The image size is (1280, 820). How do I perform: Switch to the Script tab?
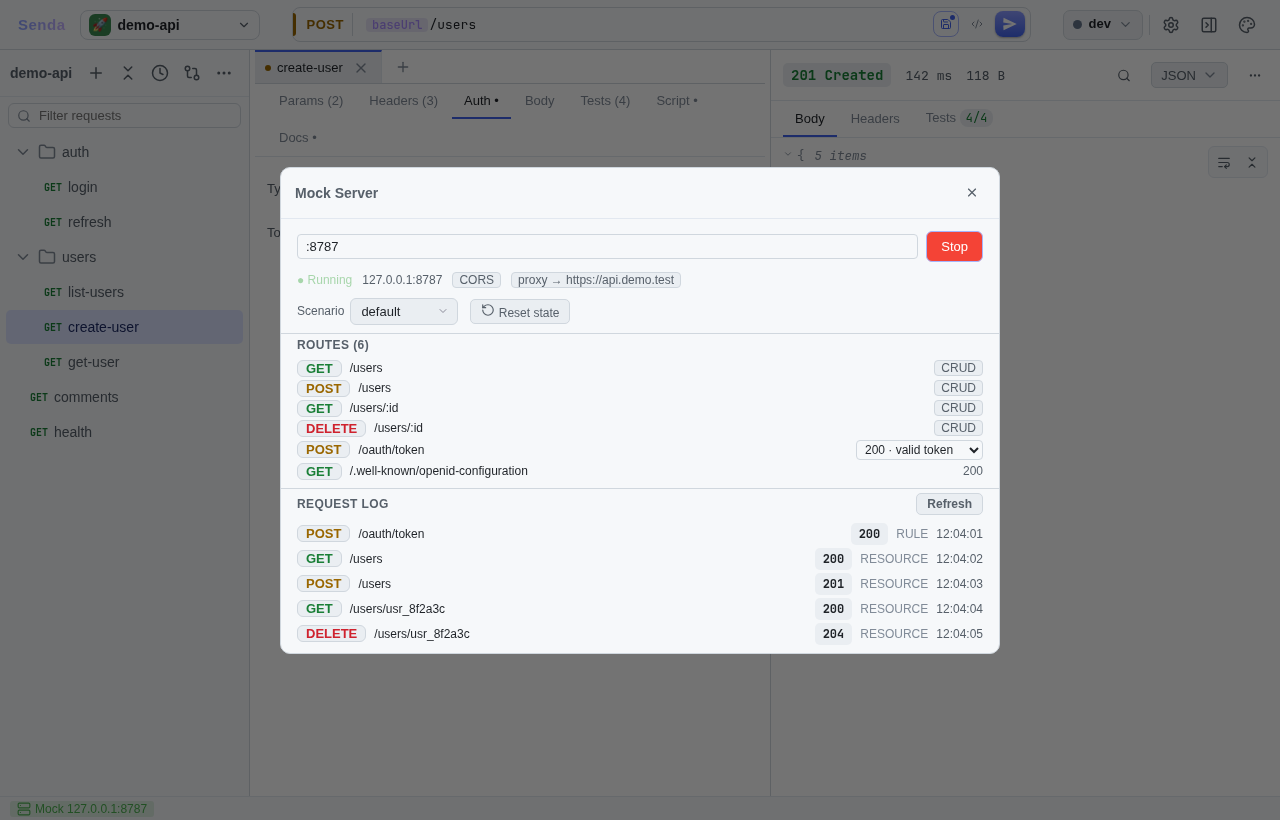click(677, 100)
